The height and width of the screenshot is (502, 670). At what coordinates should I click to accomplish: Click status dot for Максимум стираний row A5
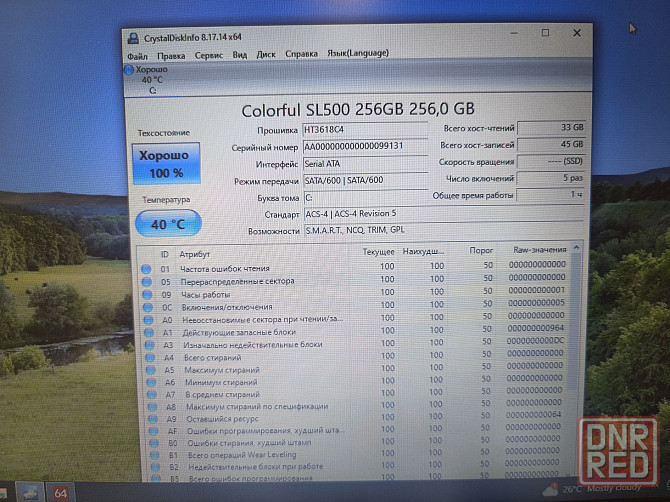click(150, 370)
